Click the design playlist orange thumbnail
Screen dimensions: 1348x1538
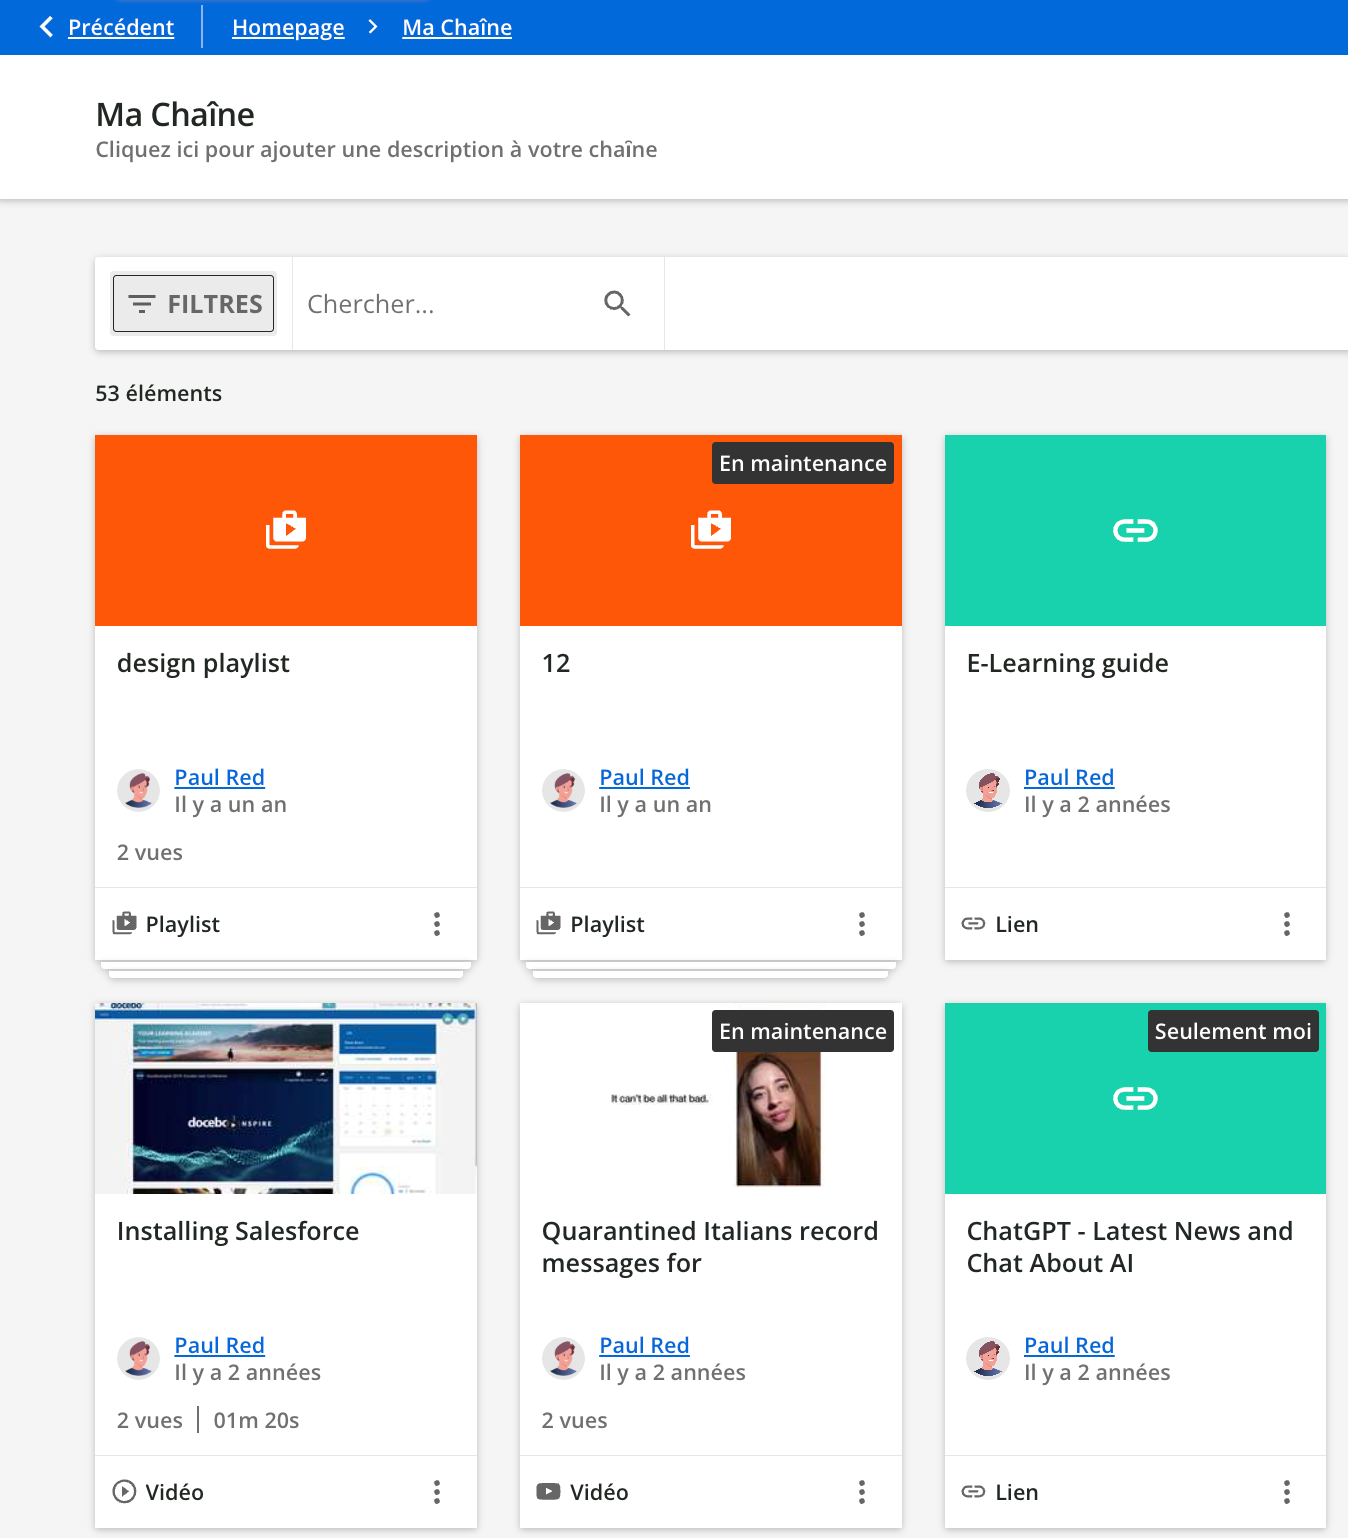[x=286, y=530]
